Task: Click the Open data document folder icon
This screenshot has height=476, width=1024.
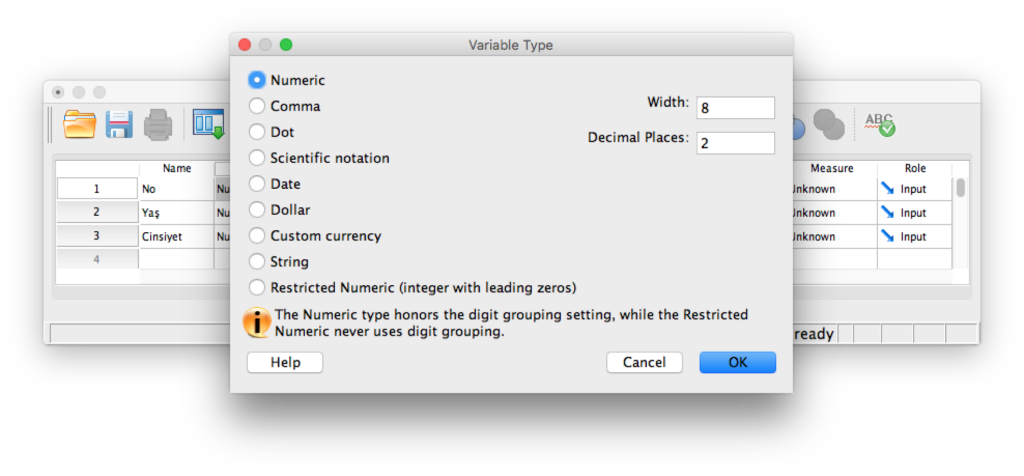Action: click(x=79, y=124)
